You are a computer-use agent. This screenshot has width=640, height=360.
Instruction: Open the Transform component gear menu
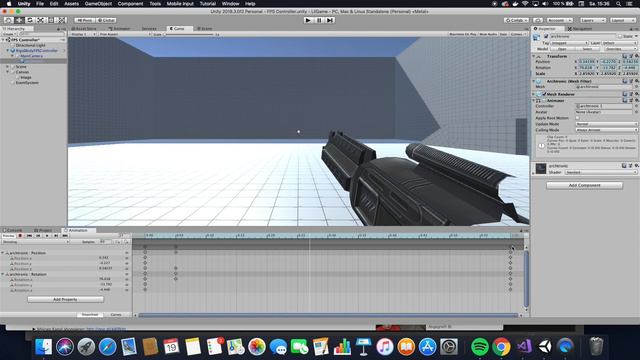636,56
